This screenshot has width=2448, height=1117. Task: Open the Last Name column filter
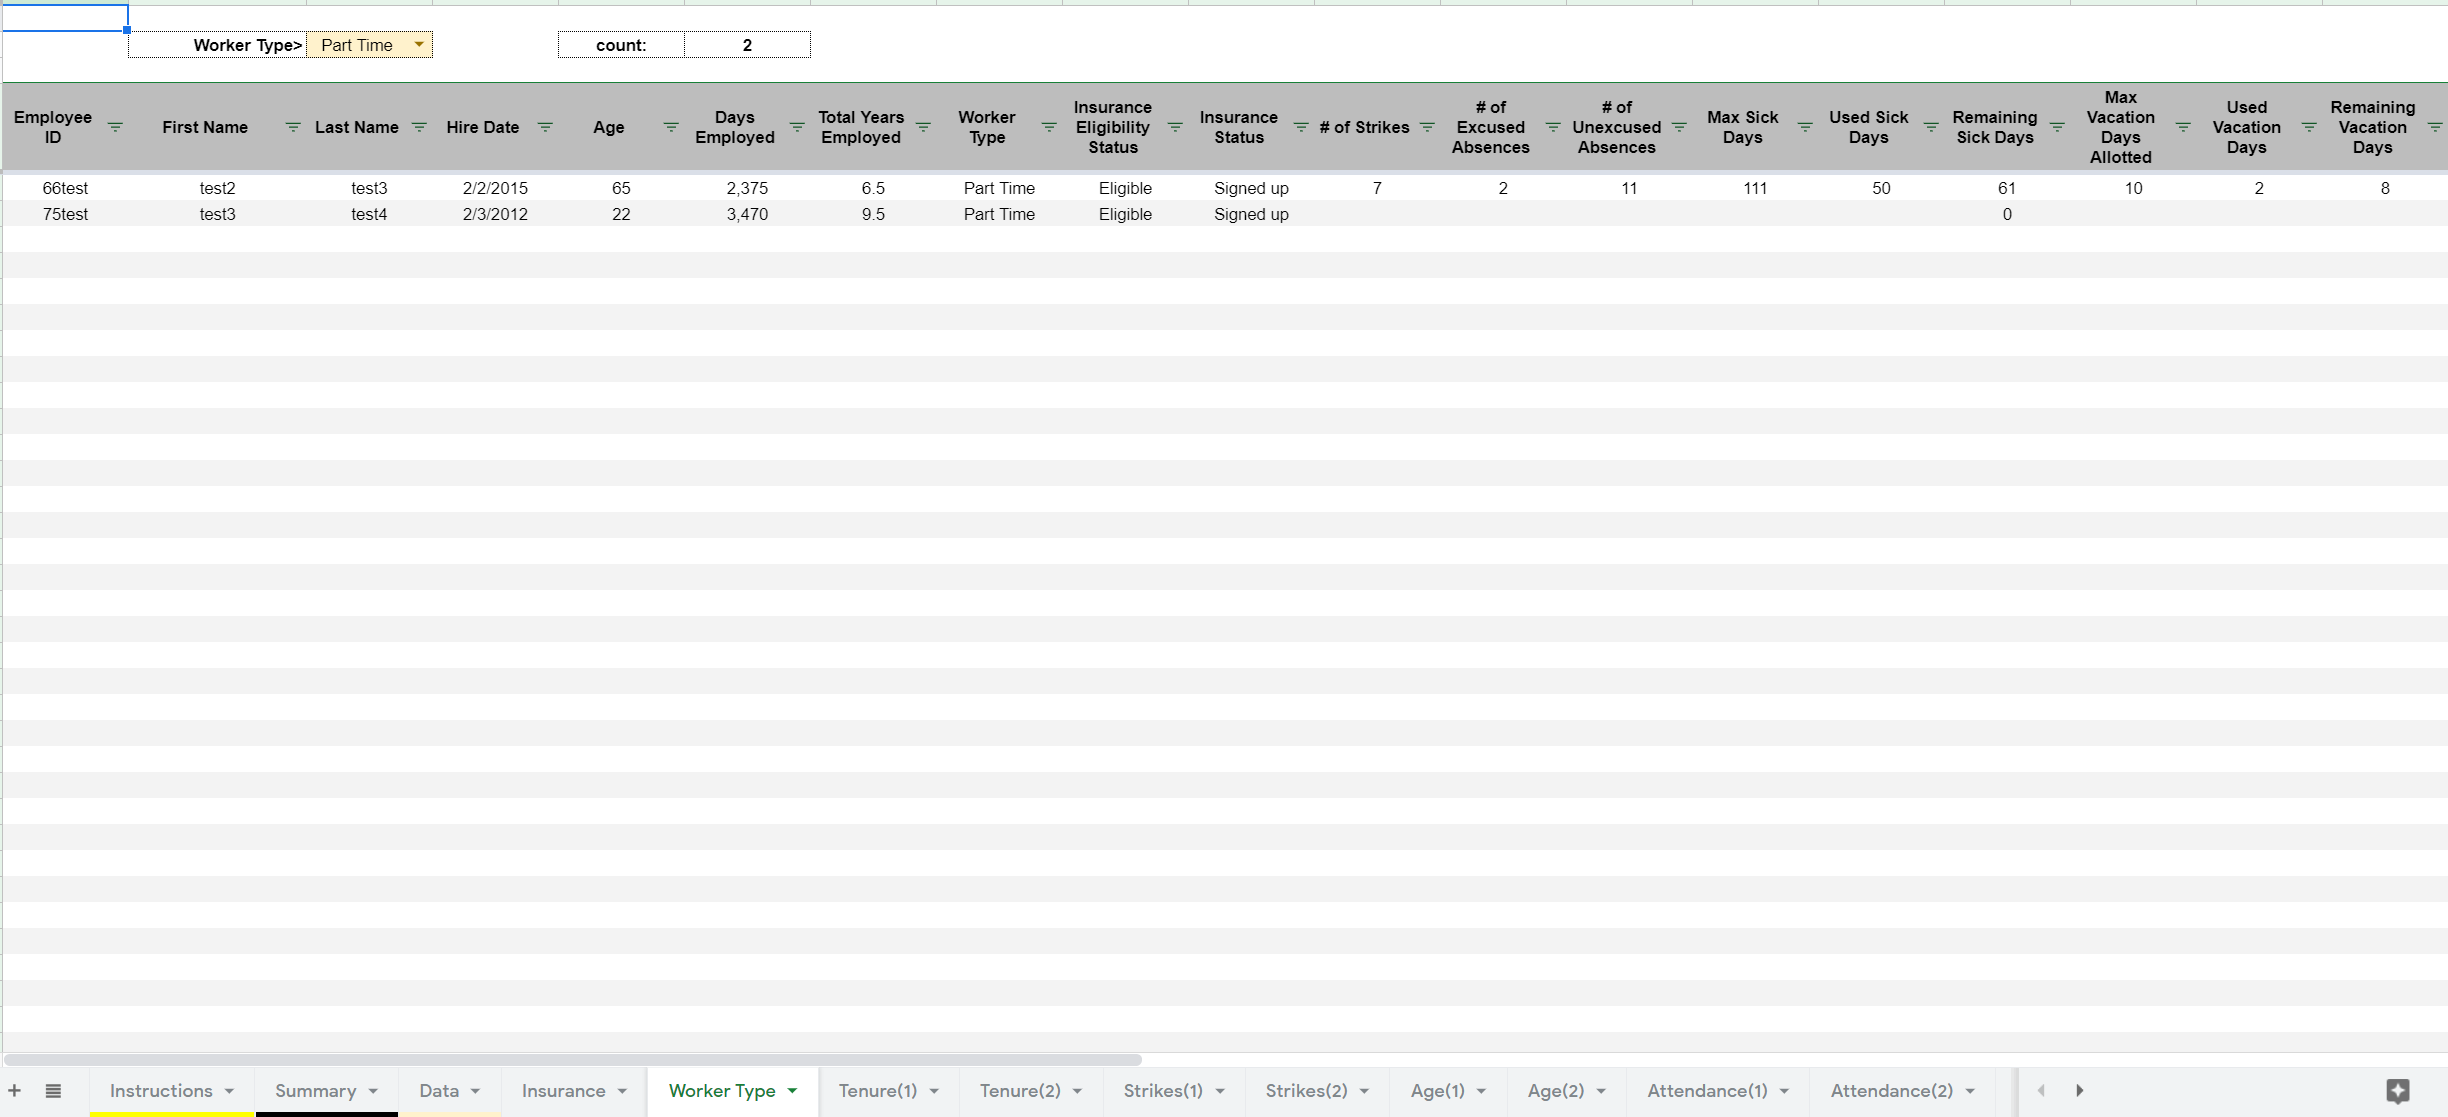coord(419,127)
